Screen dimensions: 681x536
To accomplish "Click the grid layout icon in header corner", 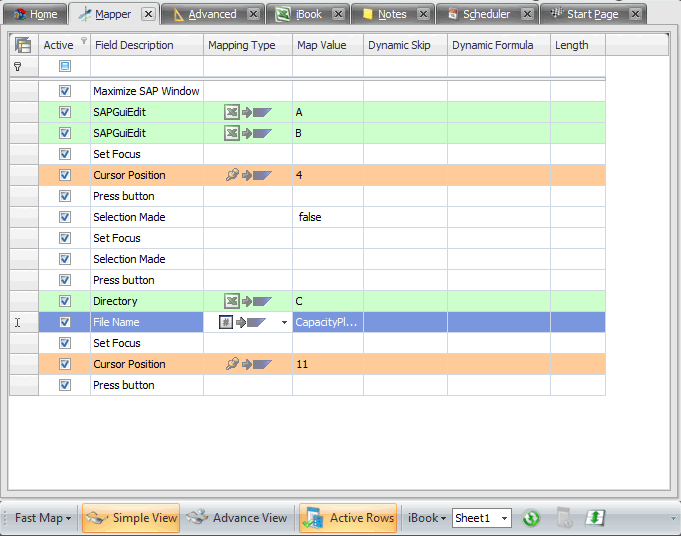I will [x=23, y=45].
